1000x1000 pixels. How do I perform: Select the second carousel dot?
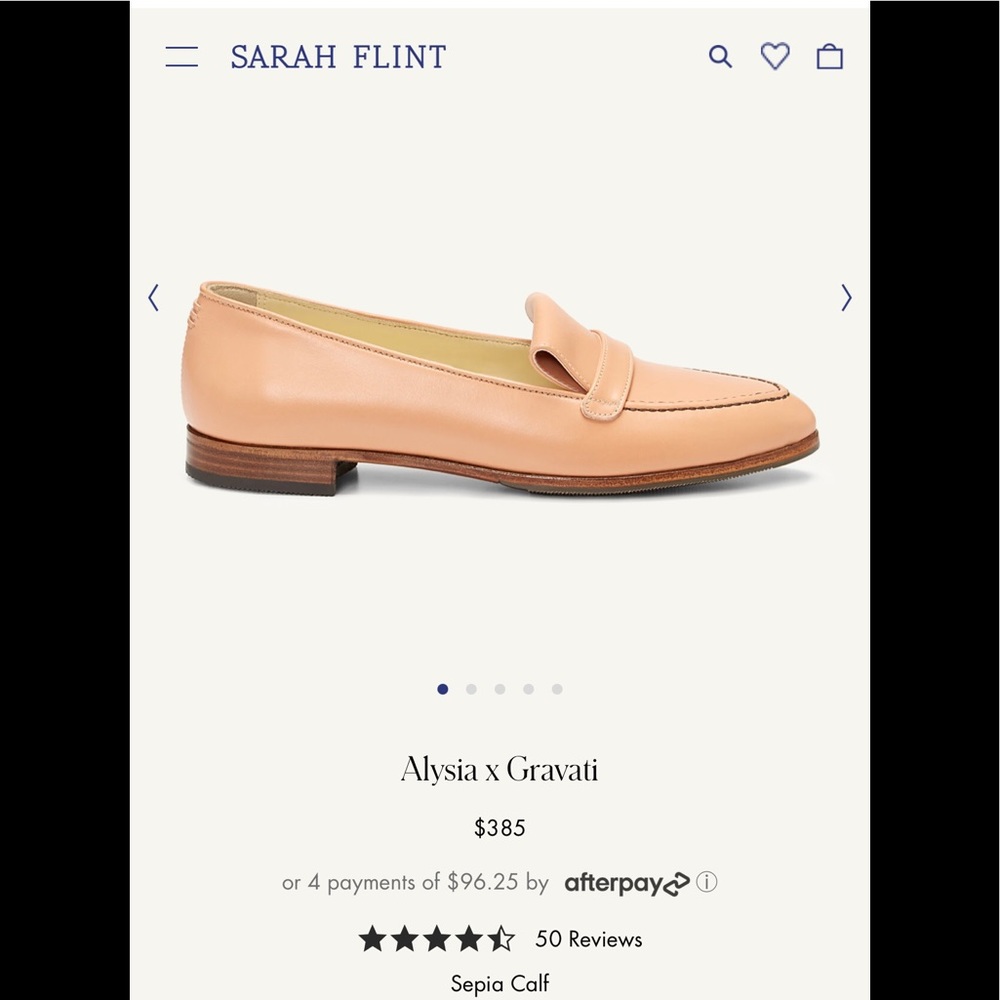(x=471, y=689)
